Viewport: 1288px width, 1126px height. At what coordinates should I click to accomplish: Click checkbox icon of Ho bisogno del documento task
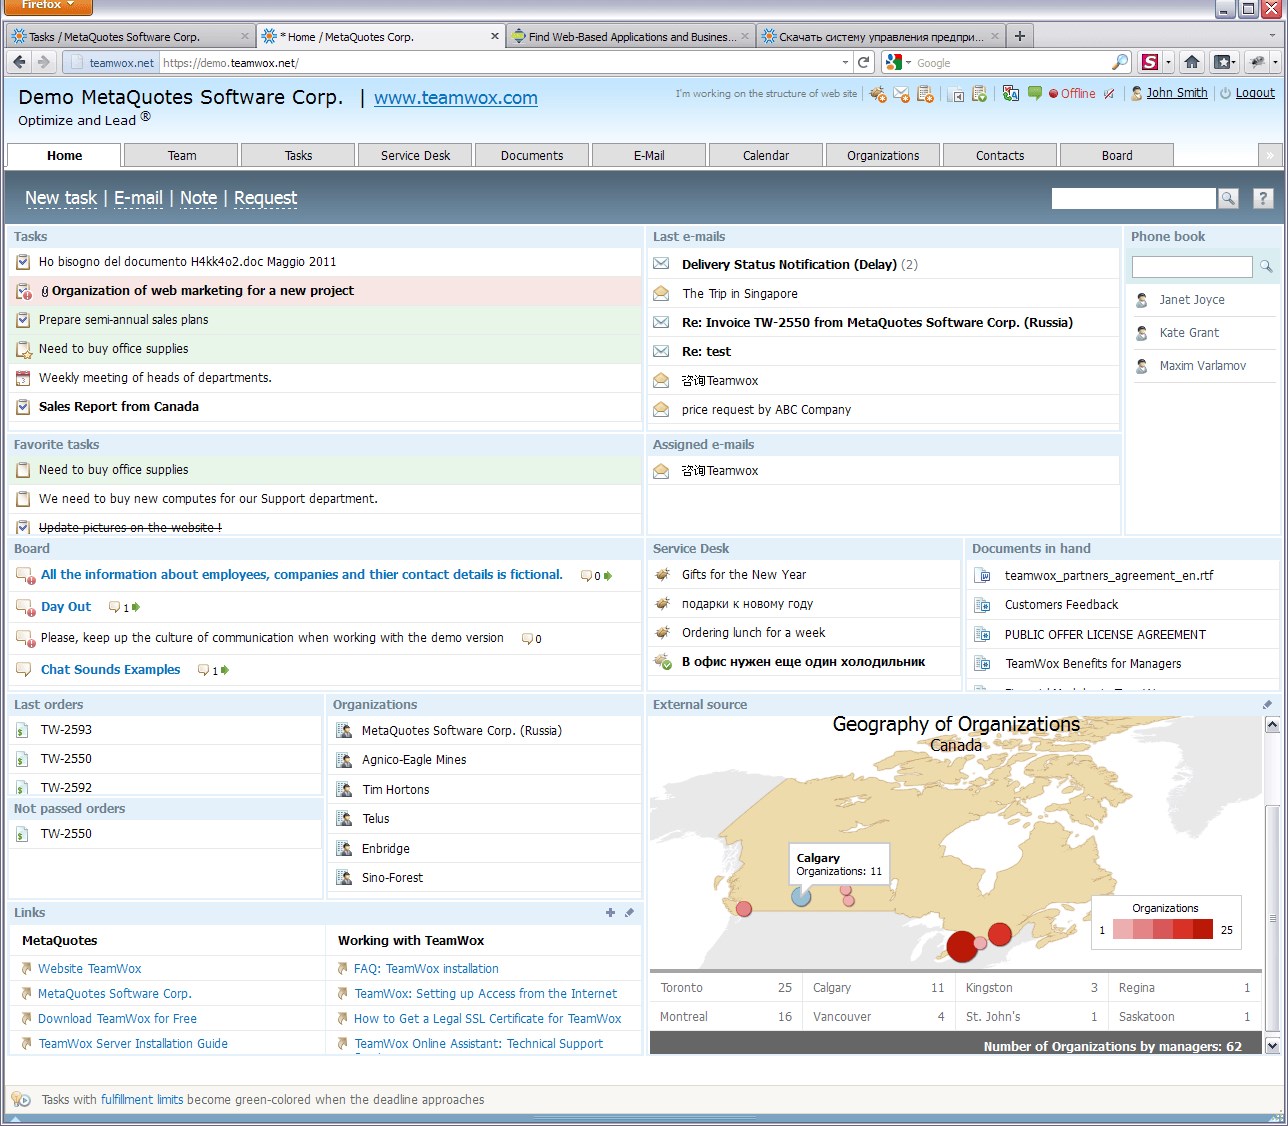tap(23, 262)
